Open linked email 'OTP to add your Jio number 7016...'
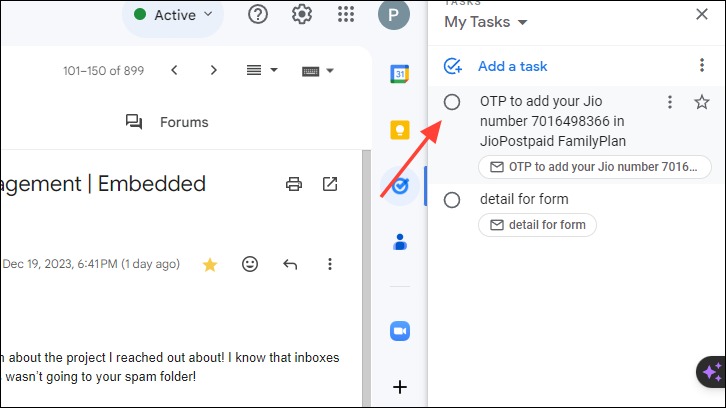Viewport: 726px width, 408px height. pyautogui.click(x=595, y=167)
